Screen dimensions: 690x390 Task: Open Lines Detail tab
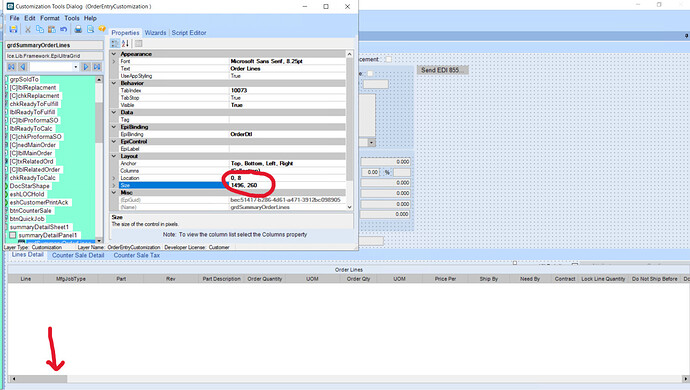tap(27, 255)
